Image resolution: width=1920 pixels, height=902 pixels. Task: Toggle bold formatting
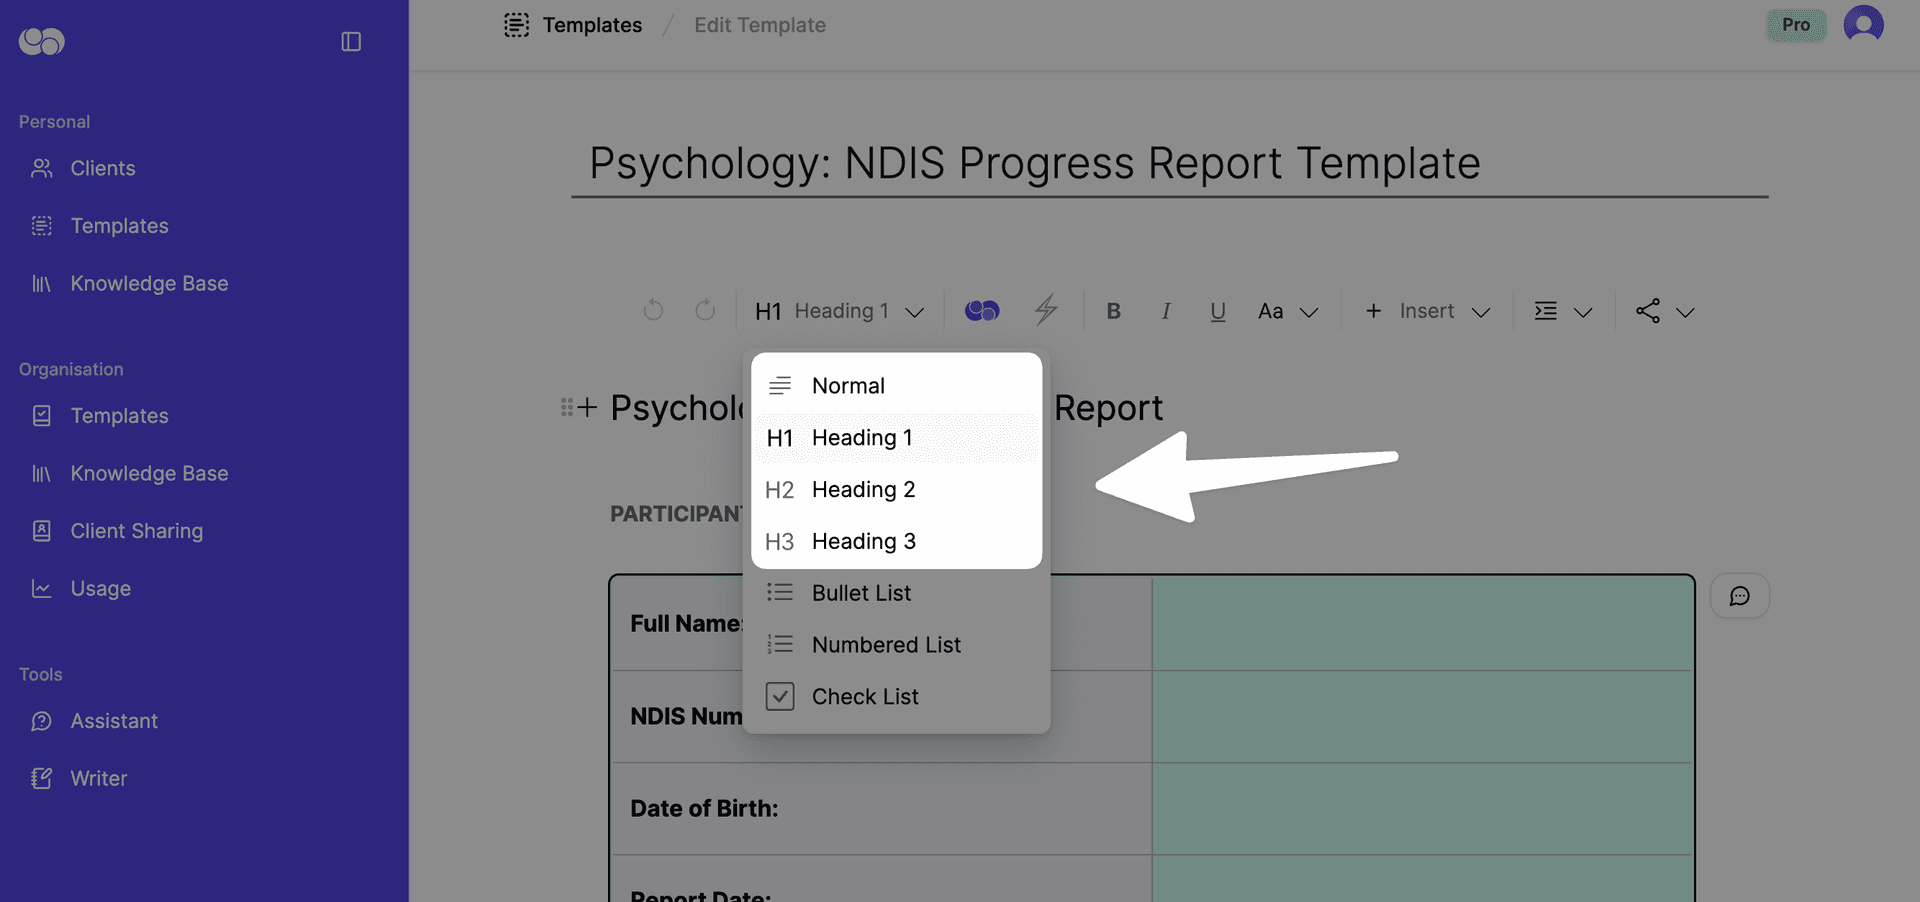[x=1113, y=311]
